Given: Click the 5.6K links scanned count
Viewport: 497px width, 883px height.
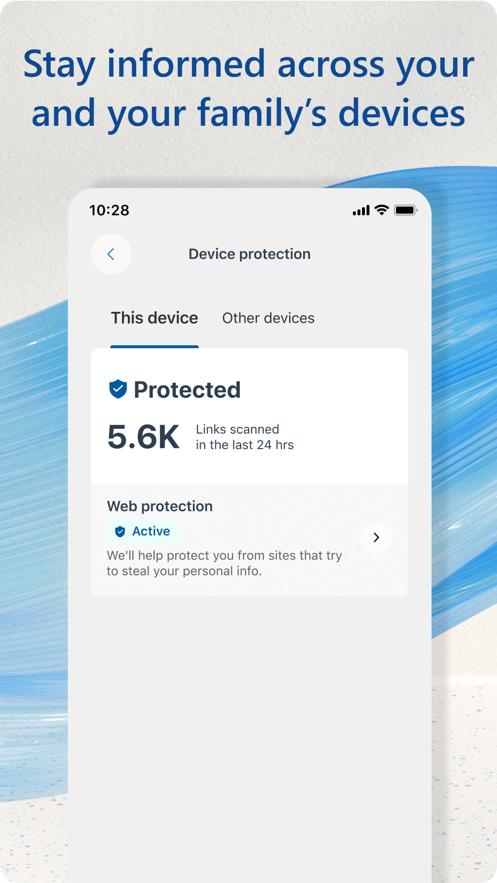Looking at the screenshot, I should click(143, 437).
